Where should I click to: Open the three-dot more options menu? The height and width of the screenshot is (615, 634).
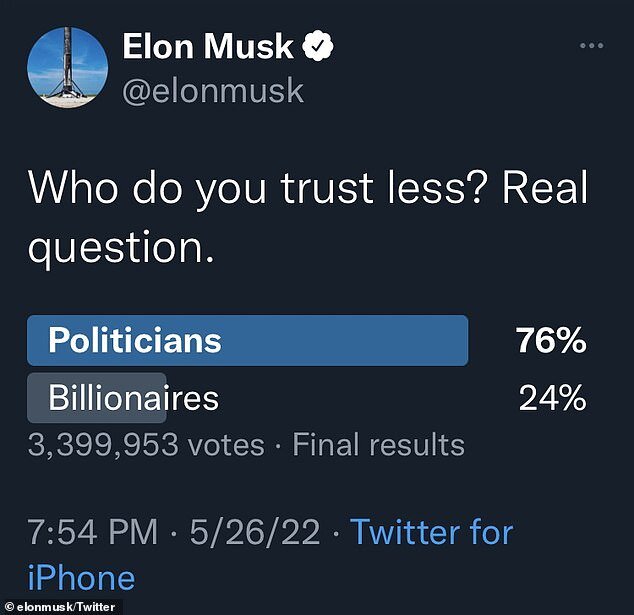coord(593,46)
